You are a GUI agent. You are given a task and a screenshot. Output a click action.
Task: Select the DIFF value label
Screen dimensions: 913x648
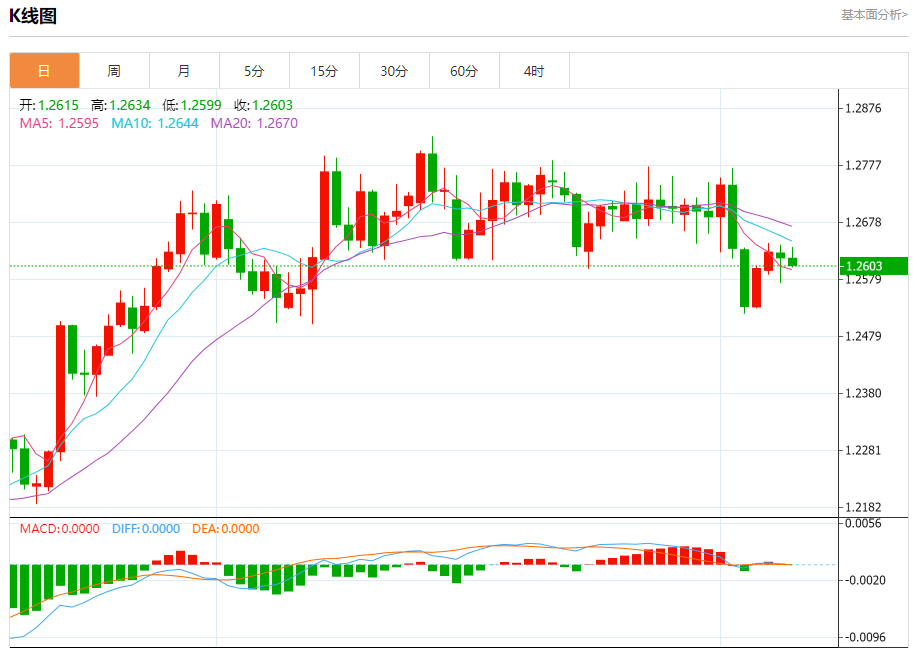point(145,529)
